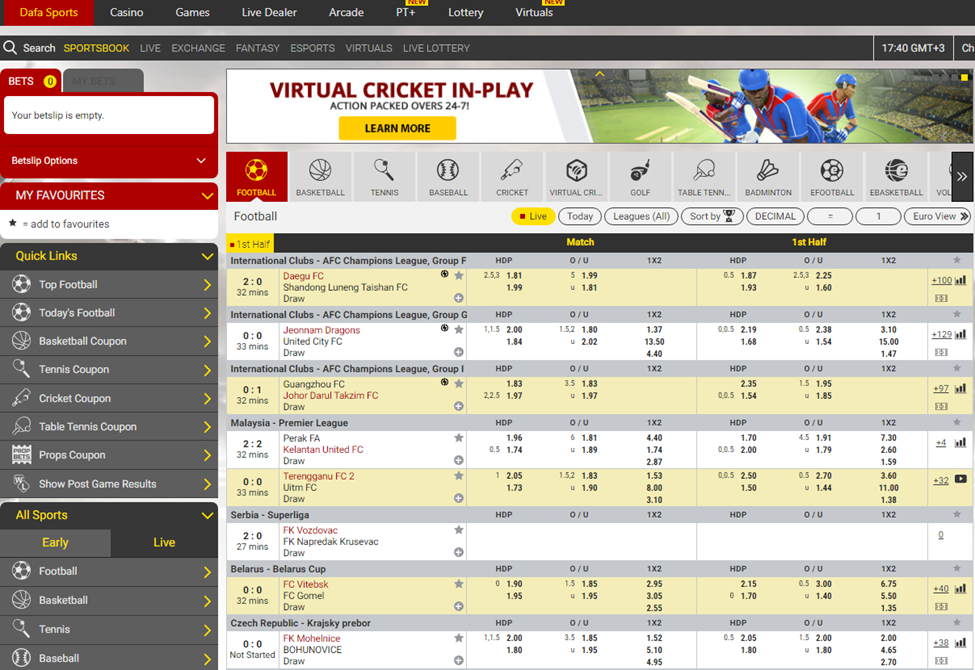975x670 pixels.
Task: Collapse the Quick Links panel
Action: coord(207,256)
